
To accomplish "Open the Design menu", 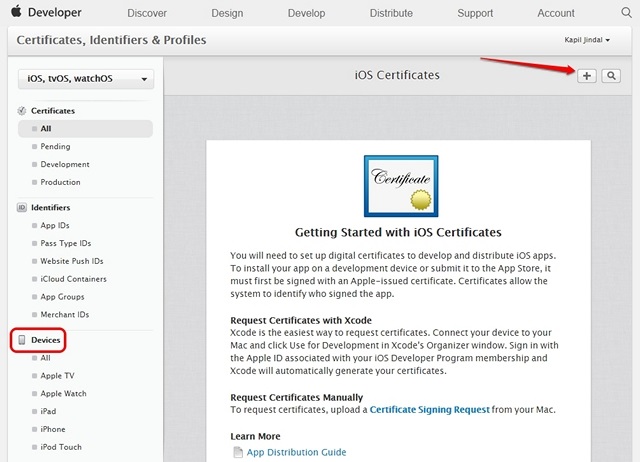I will tap(227, 13).
